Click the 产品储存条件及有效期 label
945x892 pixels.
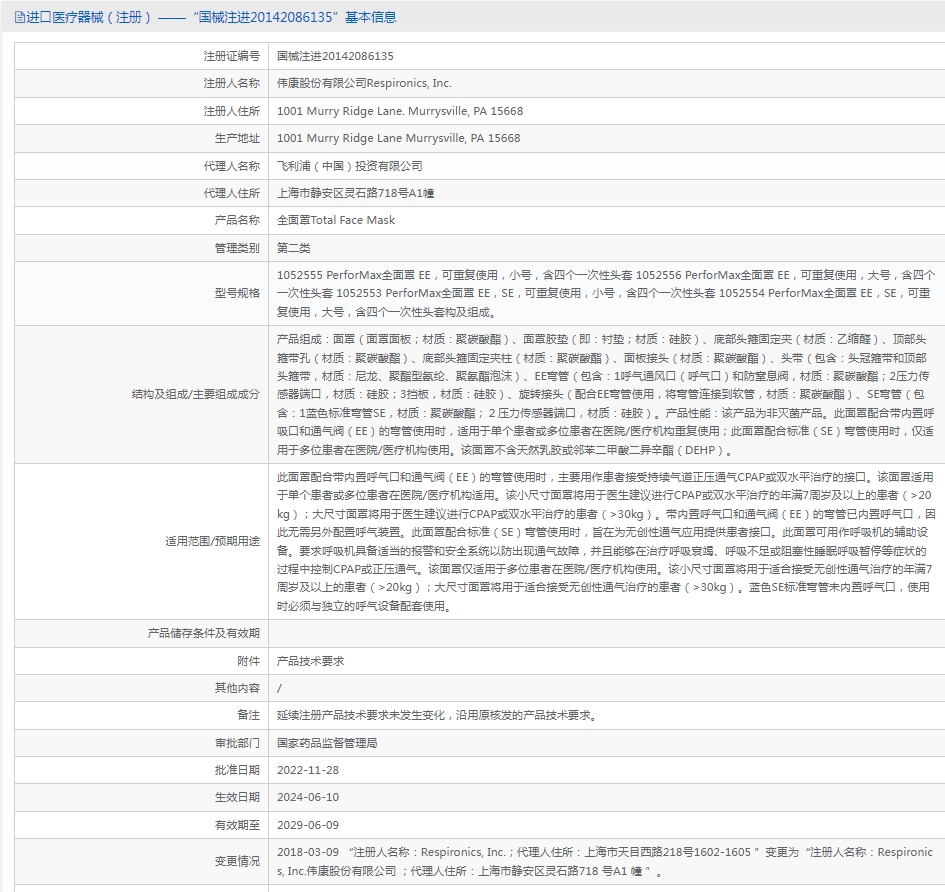[204, 633]
